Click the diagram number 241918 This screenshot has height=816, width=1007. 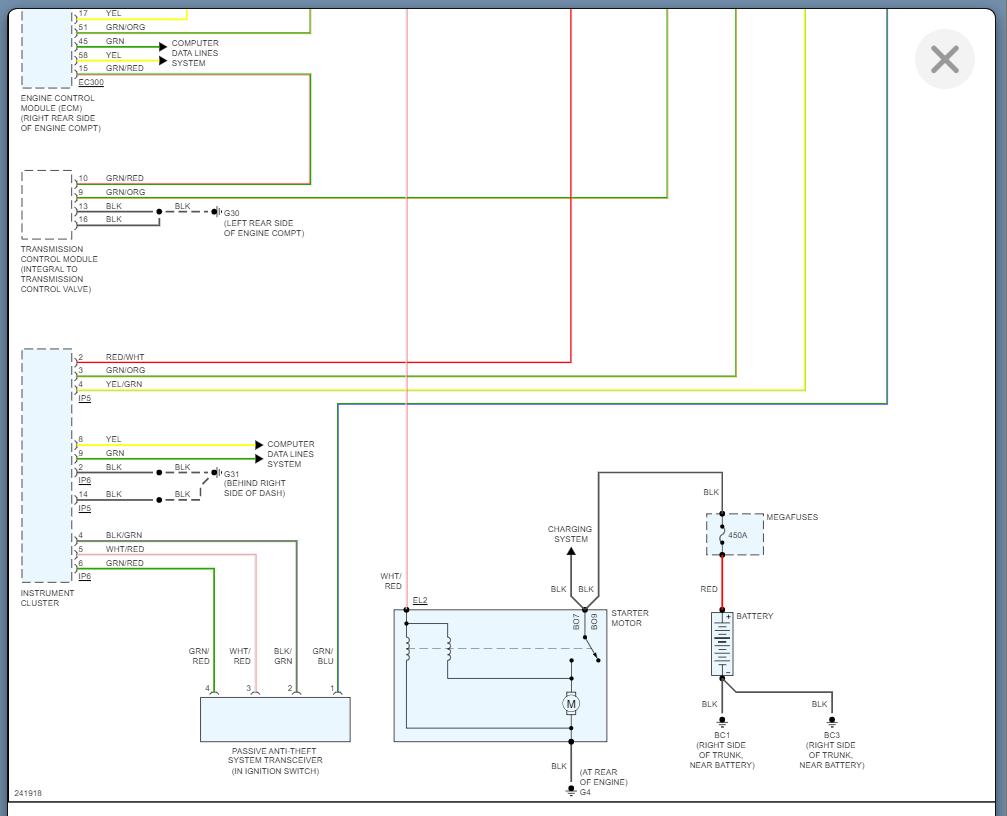click(x=28, y=793)
